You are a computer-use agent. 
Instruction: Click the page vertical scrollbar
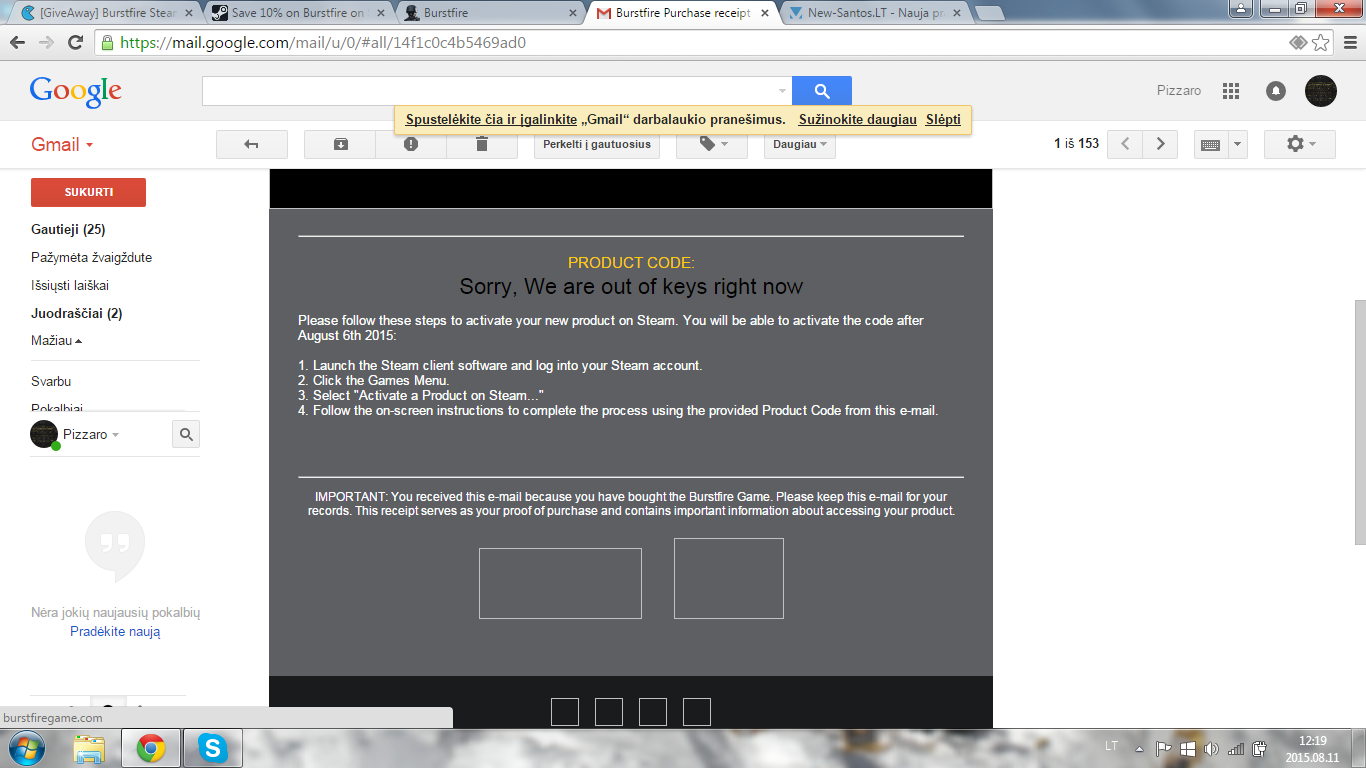1359,420
